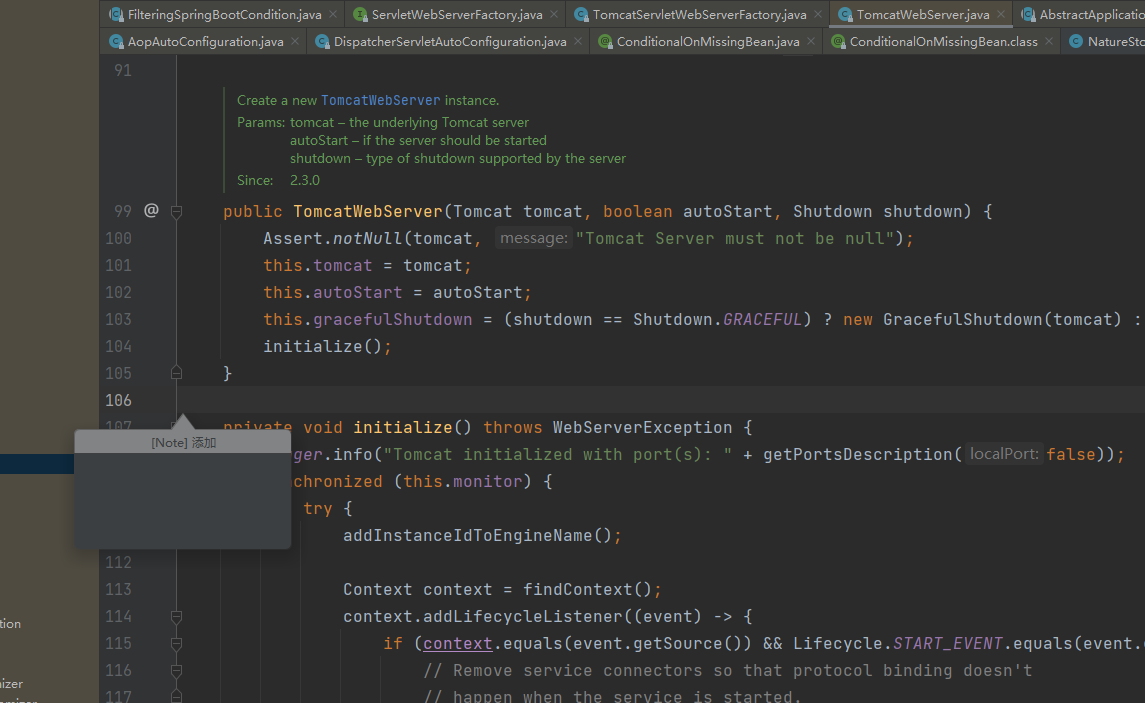The height and width of the screenshot is (703, 1145).
Task: Click line number 103 in the gutter
Action: tap(118, 319)
